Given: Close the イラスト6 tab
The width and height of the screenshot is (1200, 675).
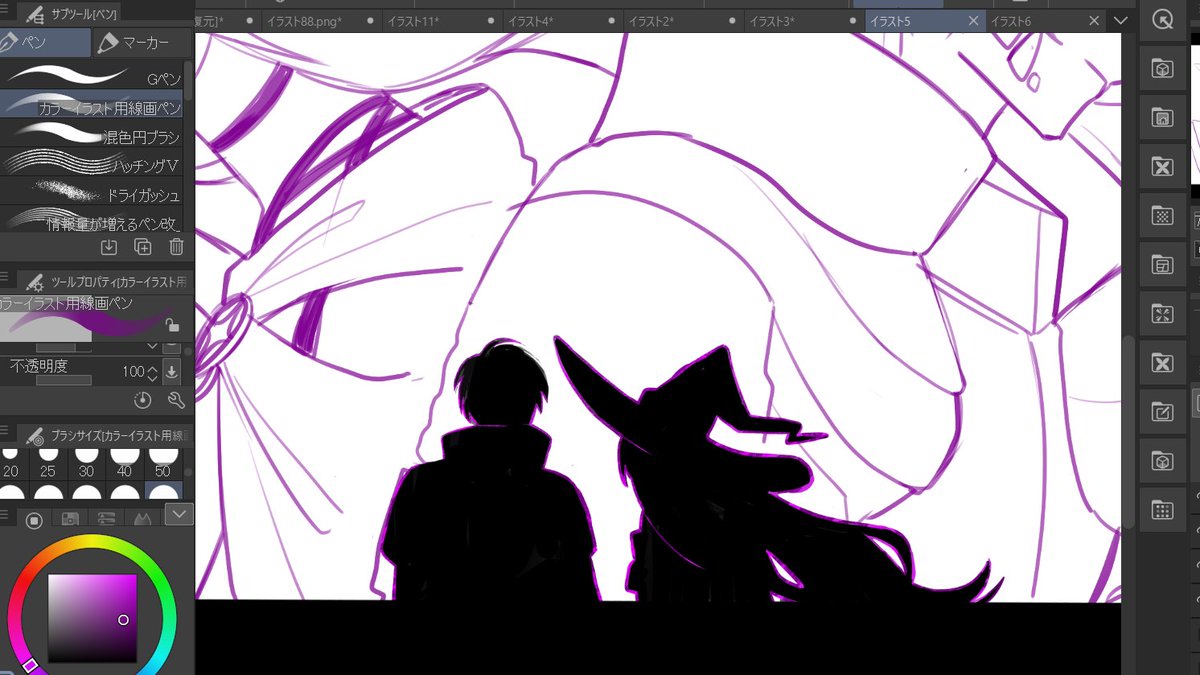Looking at the screenshot, I should coord(1093,21).
